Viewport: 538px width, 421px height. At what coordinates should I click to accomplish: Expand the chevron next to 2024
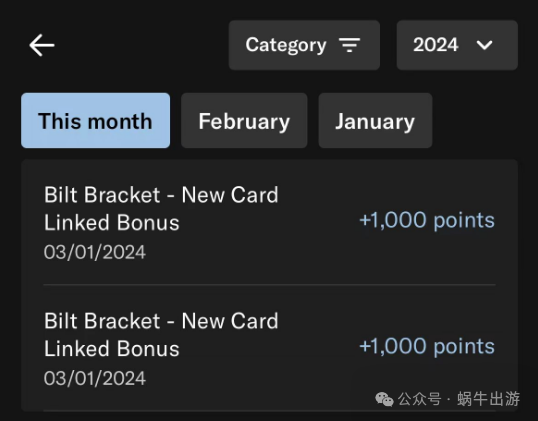pyautogui.click(x=484, y=45)
